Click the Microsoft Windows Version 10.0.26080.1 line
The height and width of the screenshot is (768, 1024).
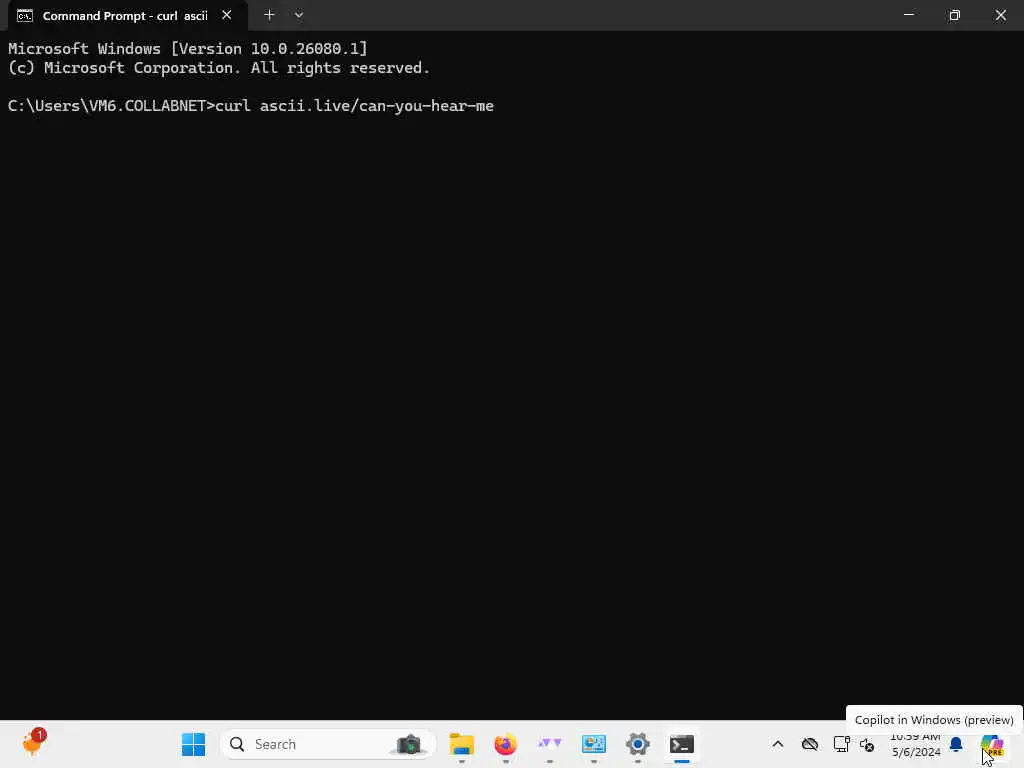pos(187,48)
